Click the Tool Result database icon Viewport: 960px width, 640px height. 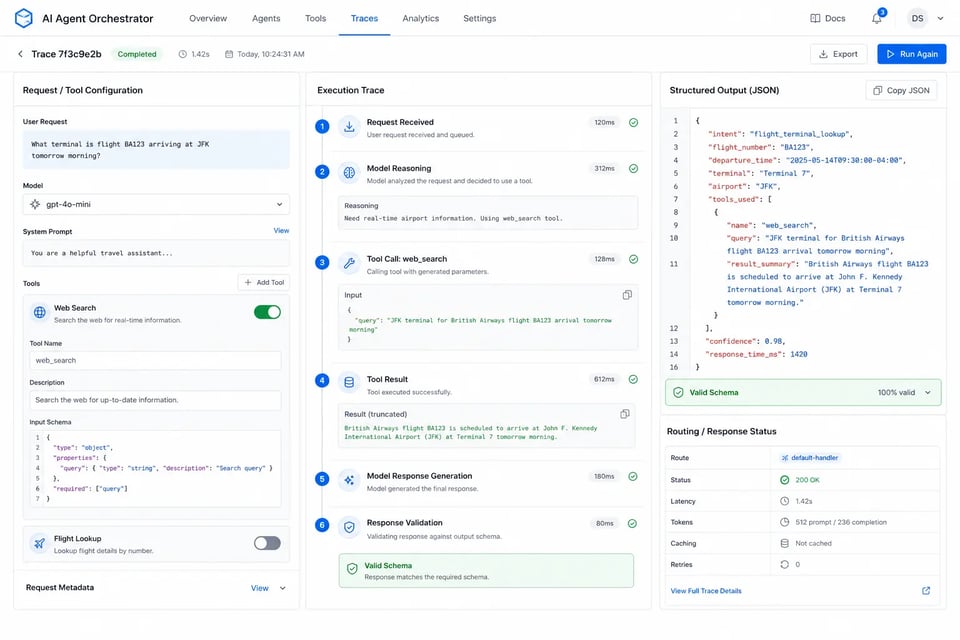point(349,382)
